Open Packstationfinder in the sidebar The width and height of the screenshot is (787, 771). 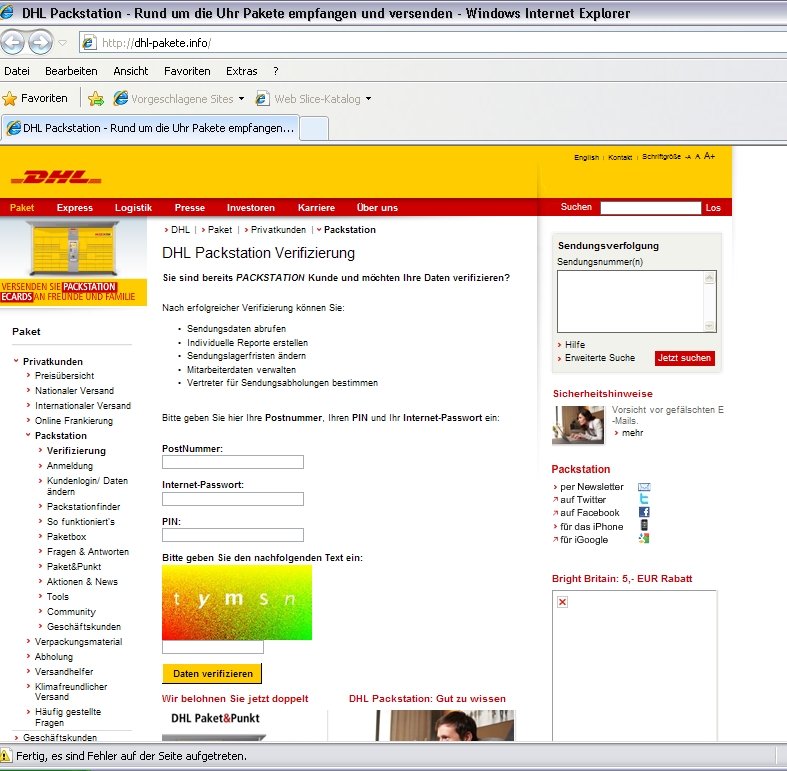(x=83, y=507)
